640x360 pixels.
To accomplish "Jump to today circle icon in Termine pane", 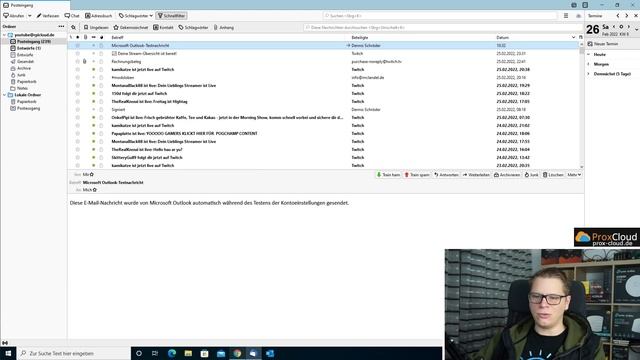I will click(x=621, y=27).
